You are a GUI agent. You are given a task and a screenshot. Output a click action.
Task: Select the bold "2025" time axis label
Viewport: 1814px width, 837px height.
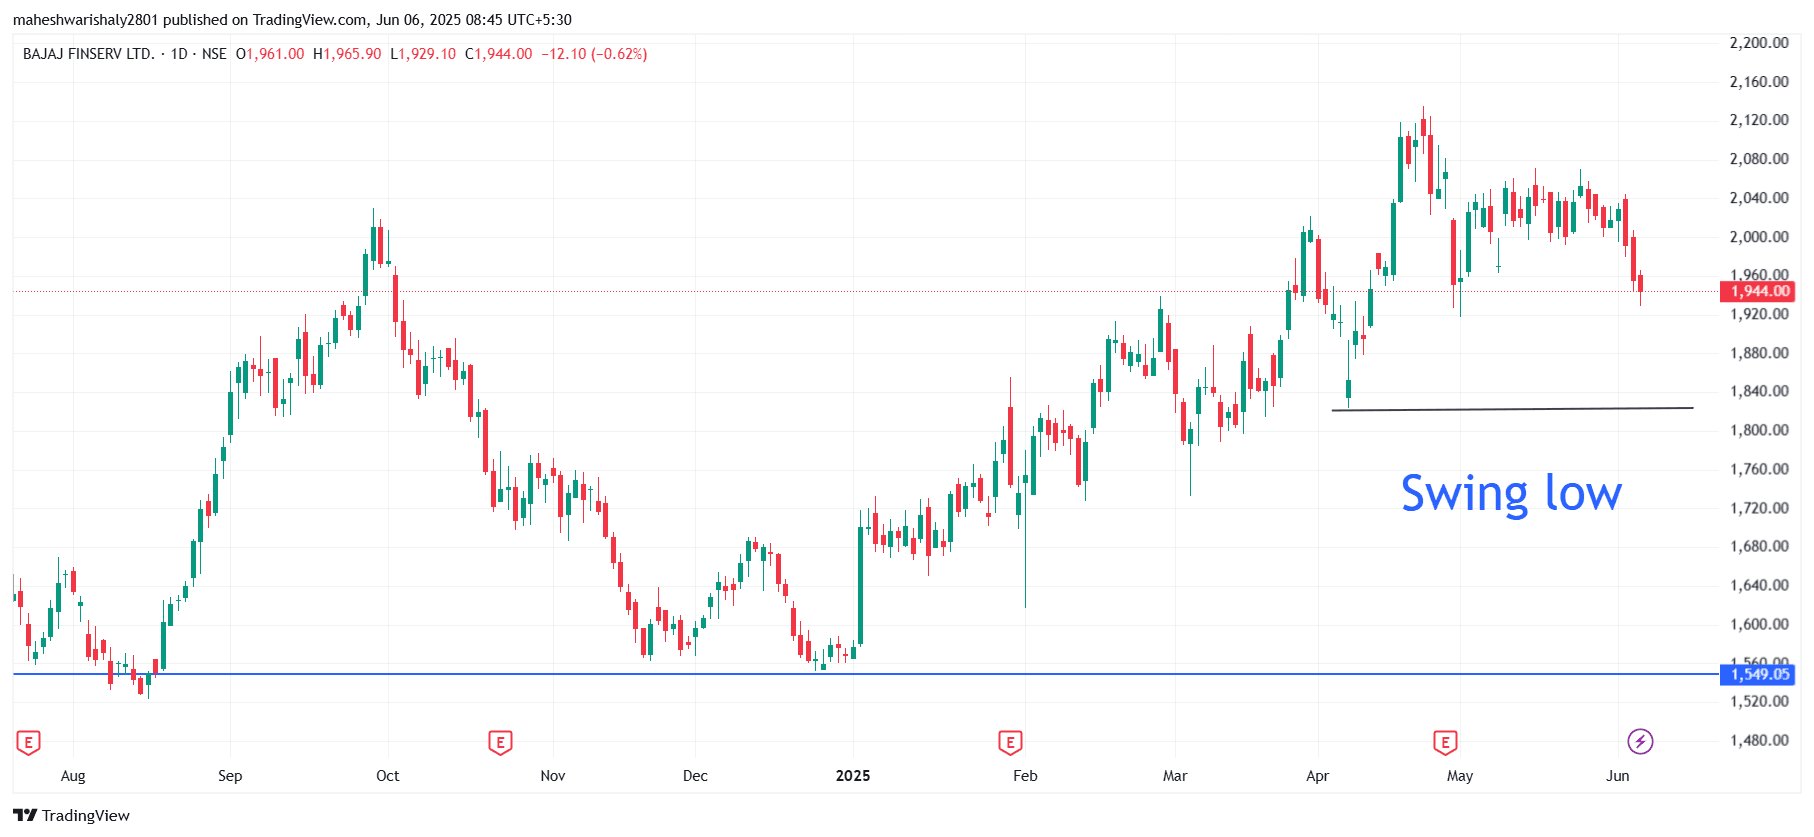[x=853, y=776]
